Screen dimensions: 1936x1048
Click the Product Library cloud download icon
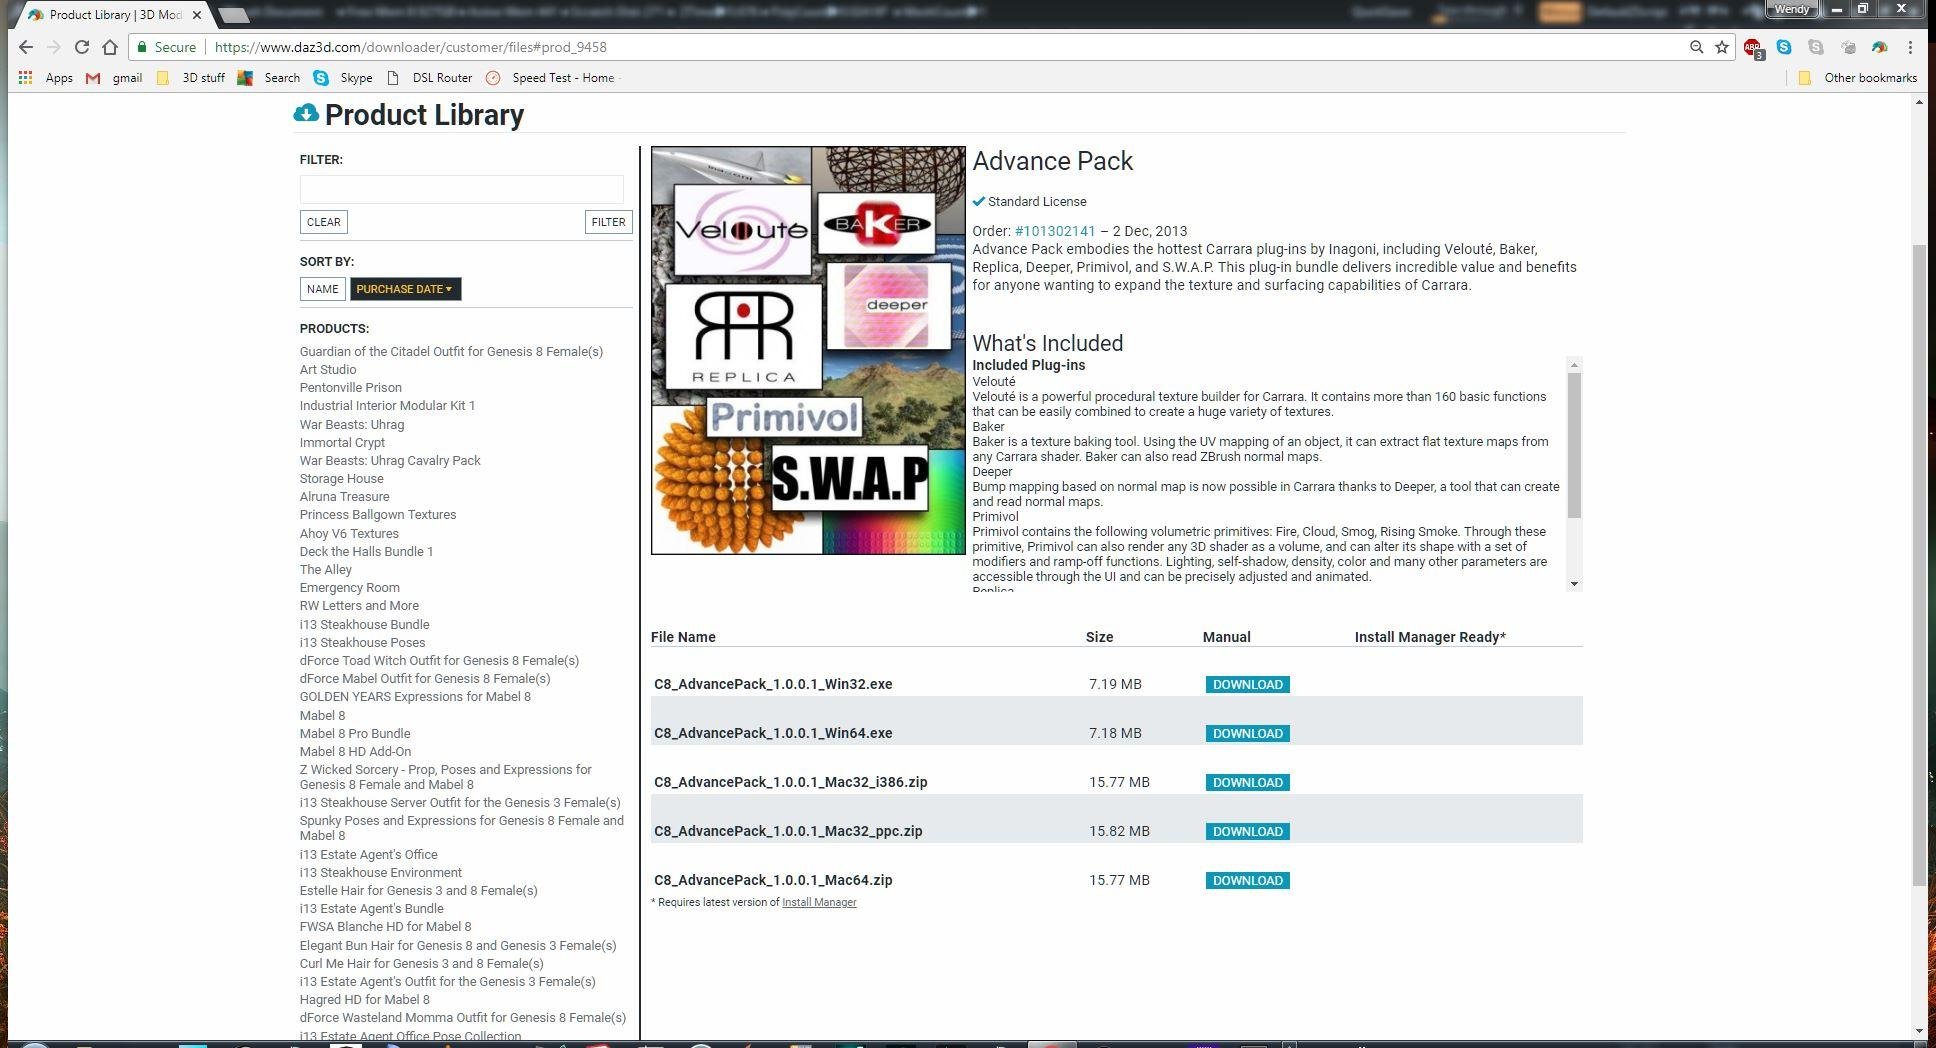point(306,114)
